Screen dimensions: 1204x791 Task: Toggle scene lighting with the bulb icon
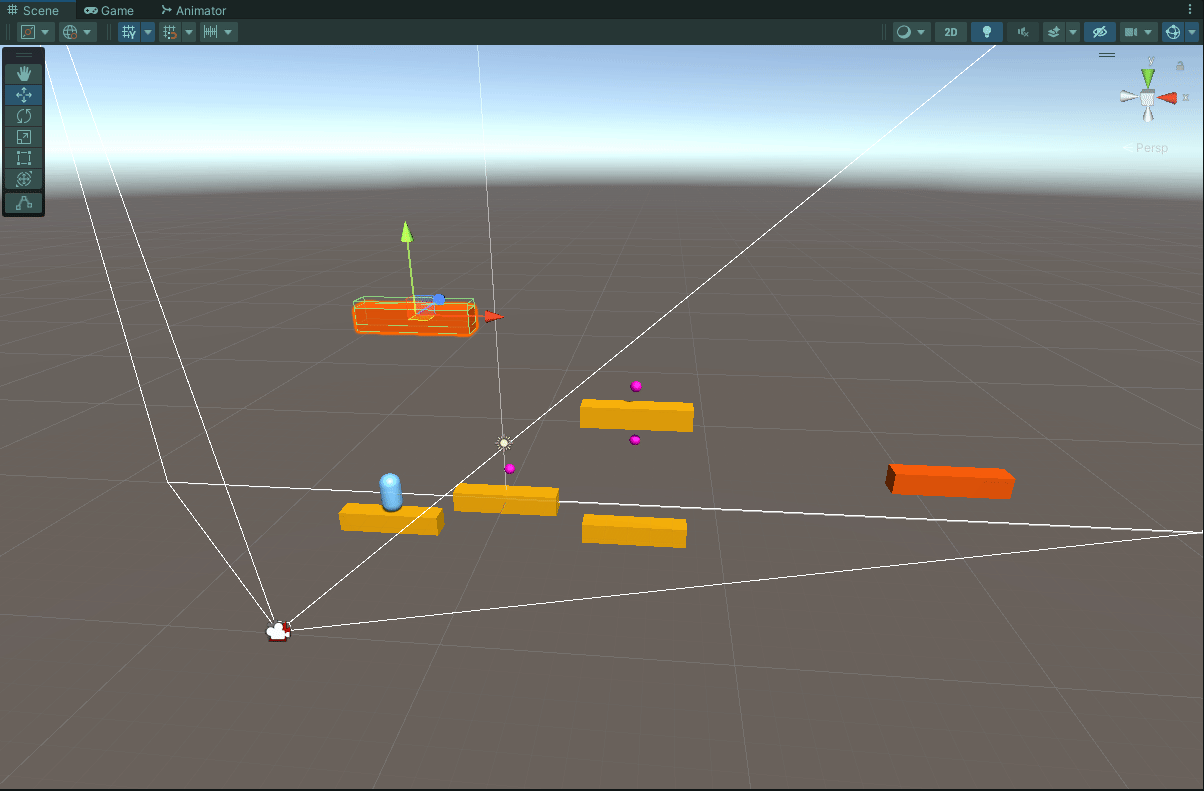(x=987, y=31)
